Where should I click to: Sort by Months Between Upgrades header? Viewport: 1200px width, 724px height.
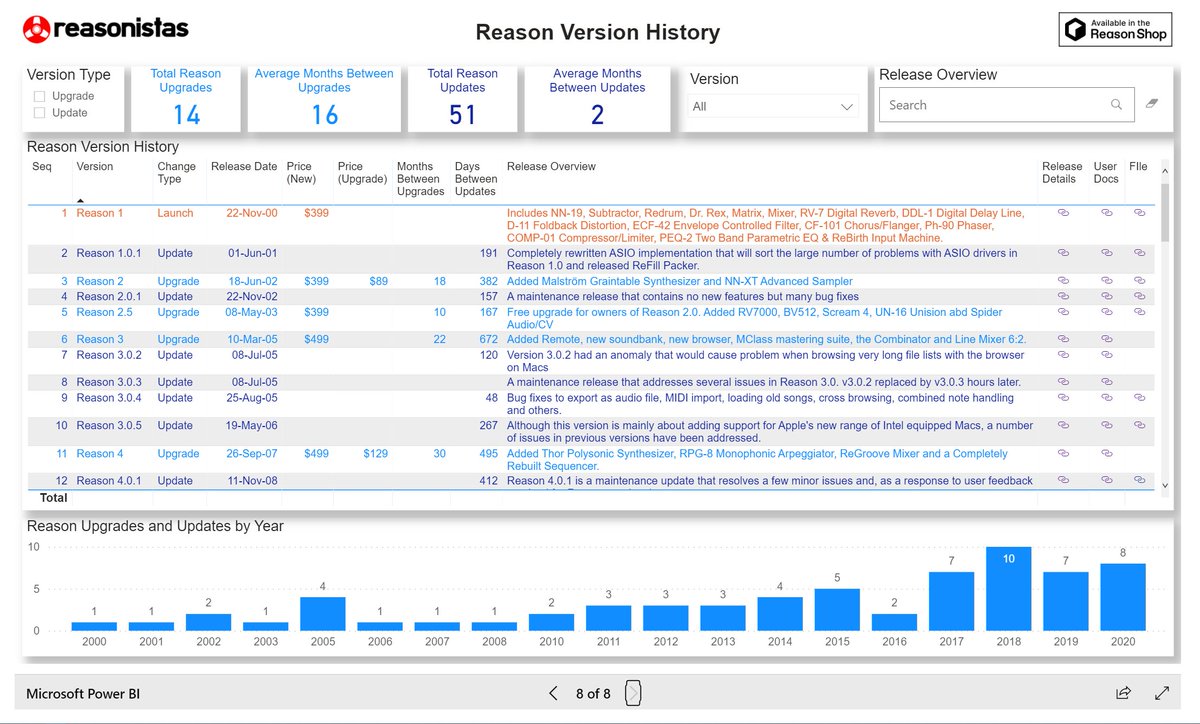click(x=421, y=179)
